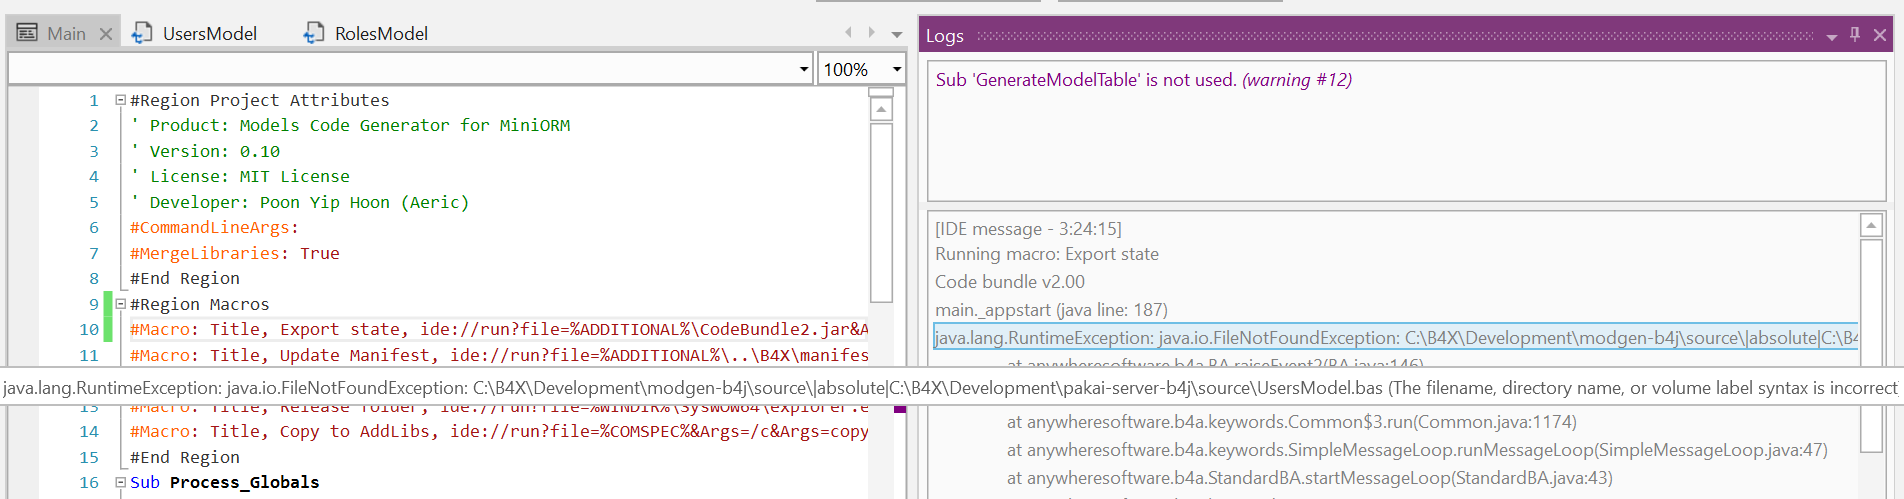Click the Code bundle v2.00 log line
This screenshot has width=1904, height=499.
coord(1009,282)
